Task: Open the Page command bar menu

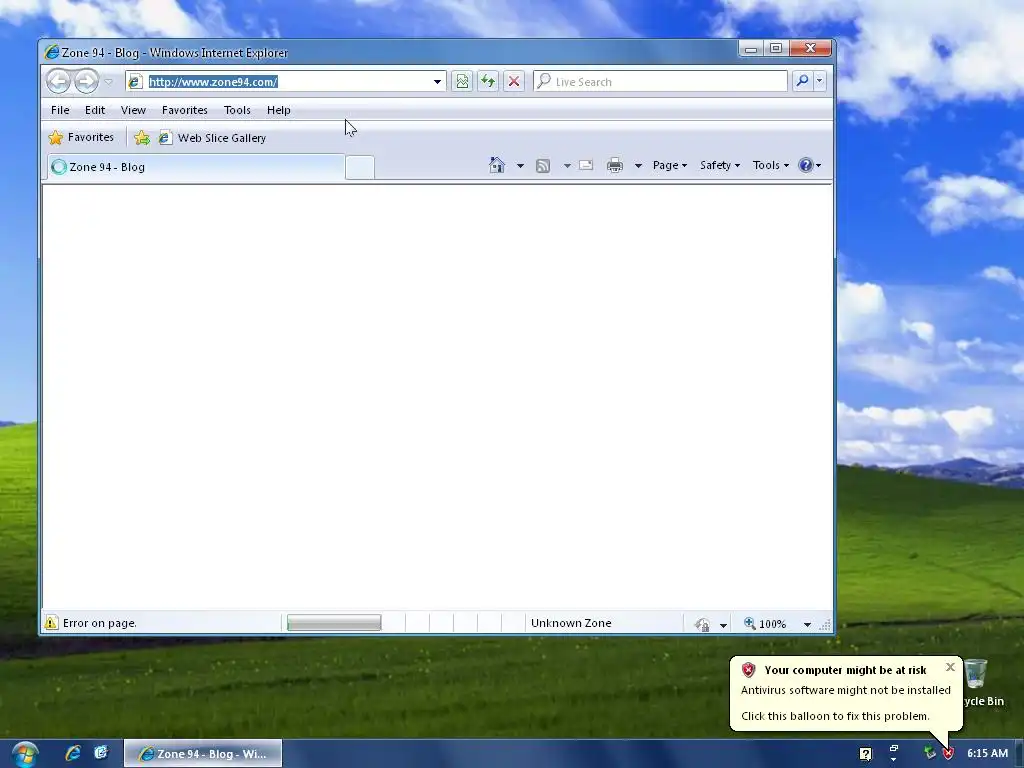Action: pyautogui.click(x=670, y=165)
